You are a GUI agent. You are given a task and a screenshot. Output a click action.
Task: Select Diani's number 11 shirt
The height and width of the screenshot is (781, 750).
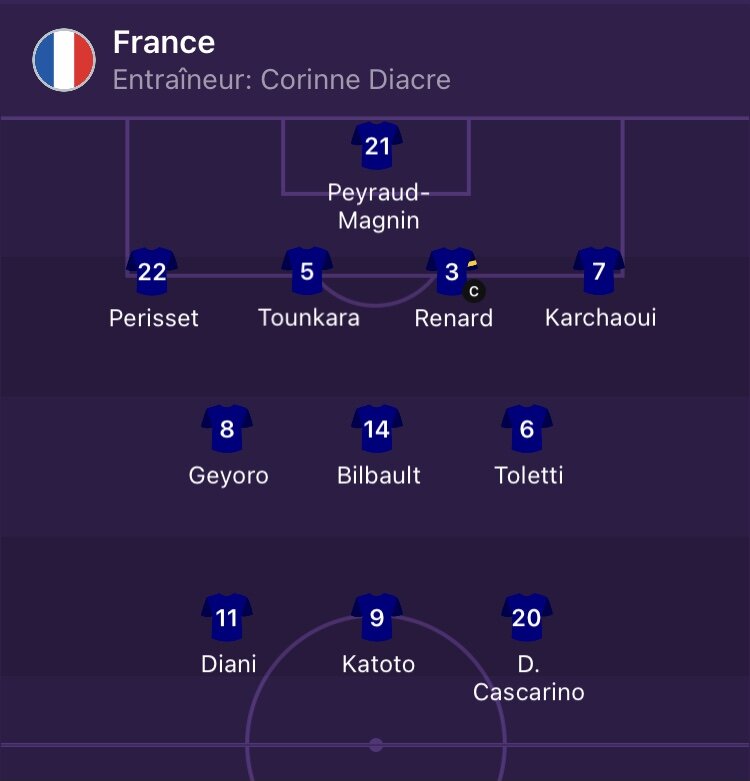227,618
